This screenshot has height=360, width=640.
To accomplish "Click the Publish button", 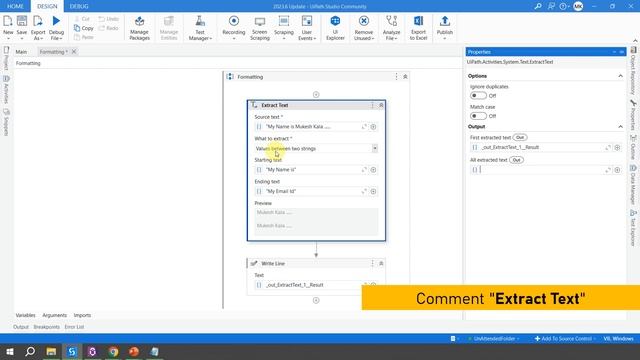I will coord(444,27).
